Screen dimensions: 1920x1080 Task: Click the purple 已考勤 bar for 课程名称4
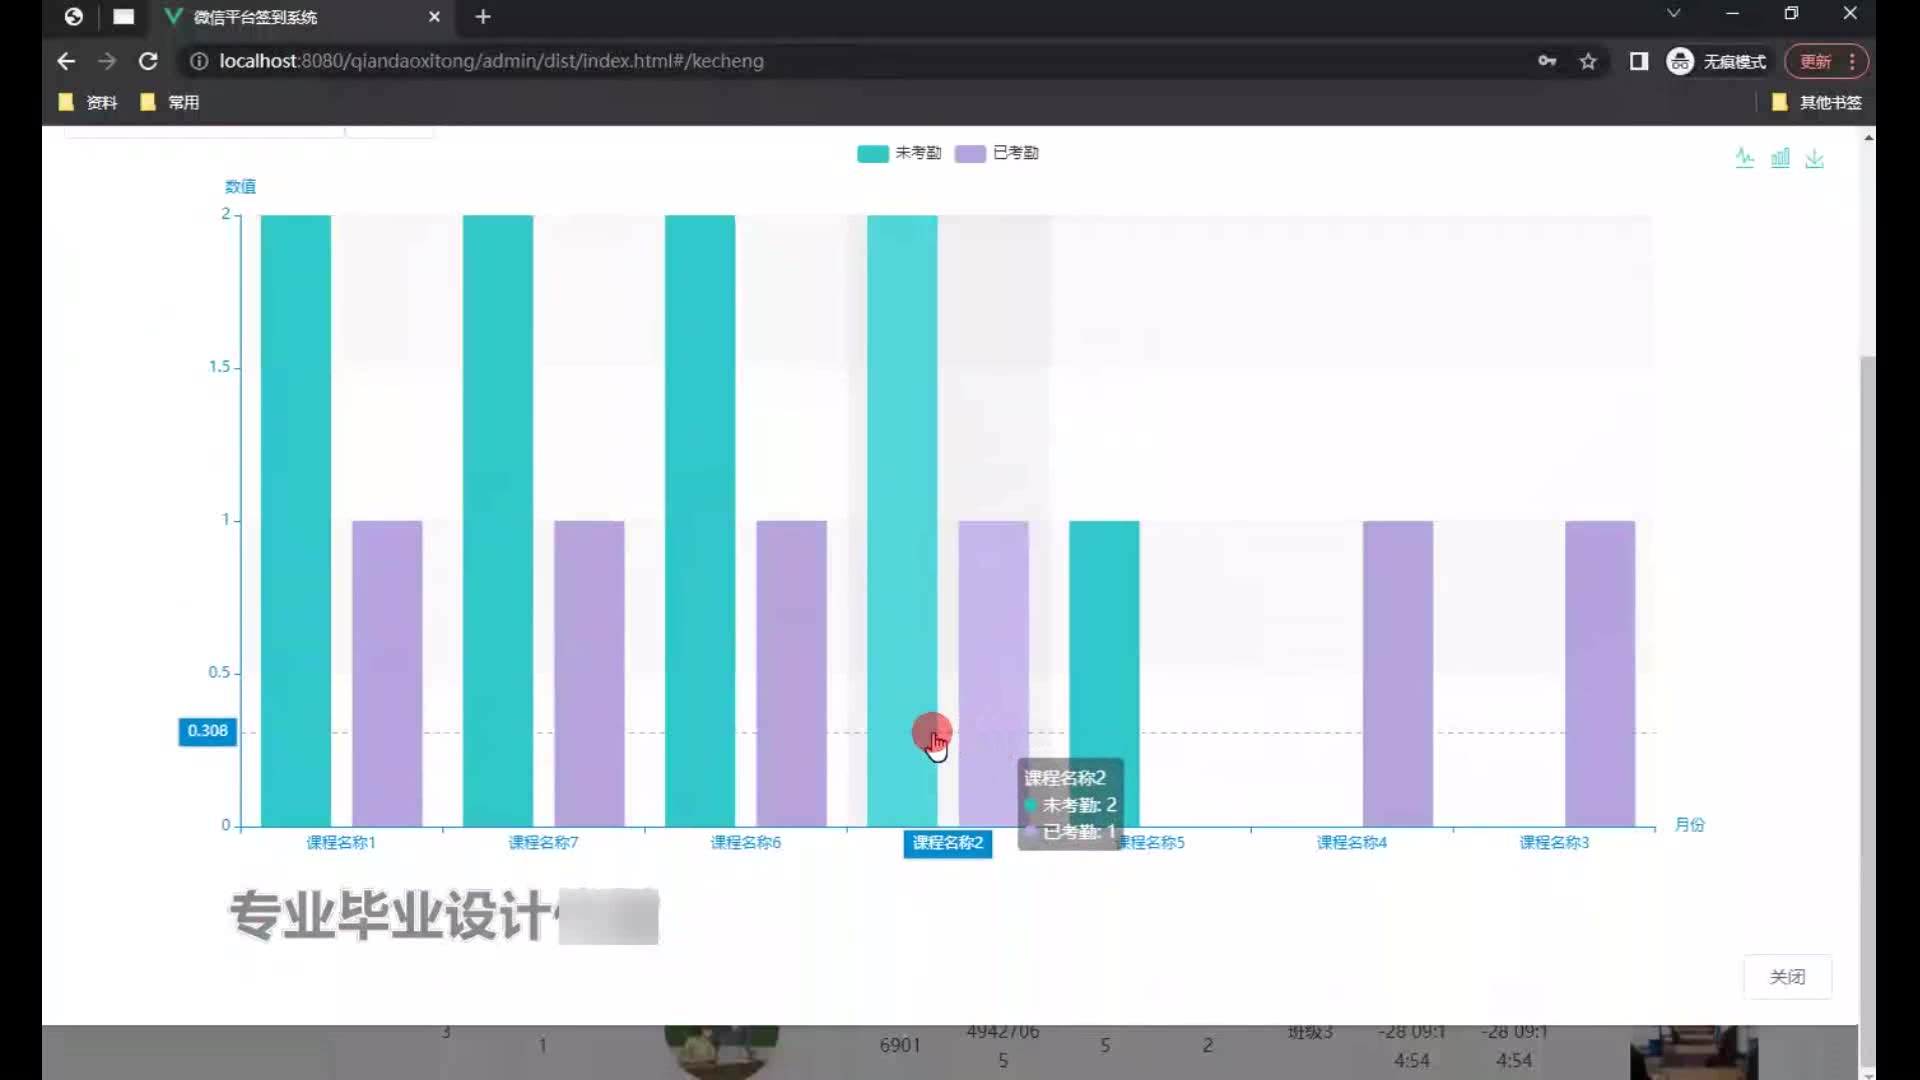(1397, 672)
